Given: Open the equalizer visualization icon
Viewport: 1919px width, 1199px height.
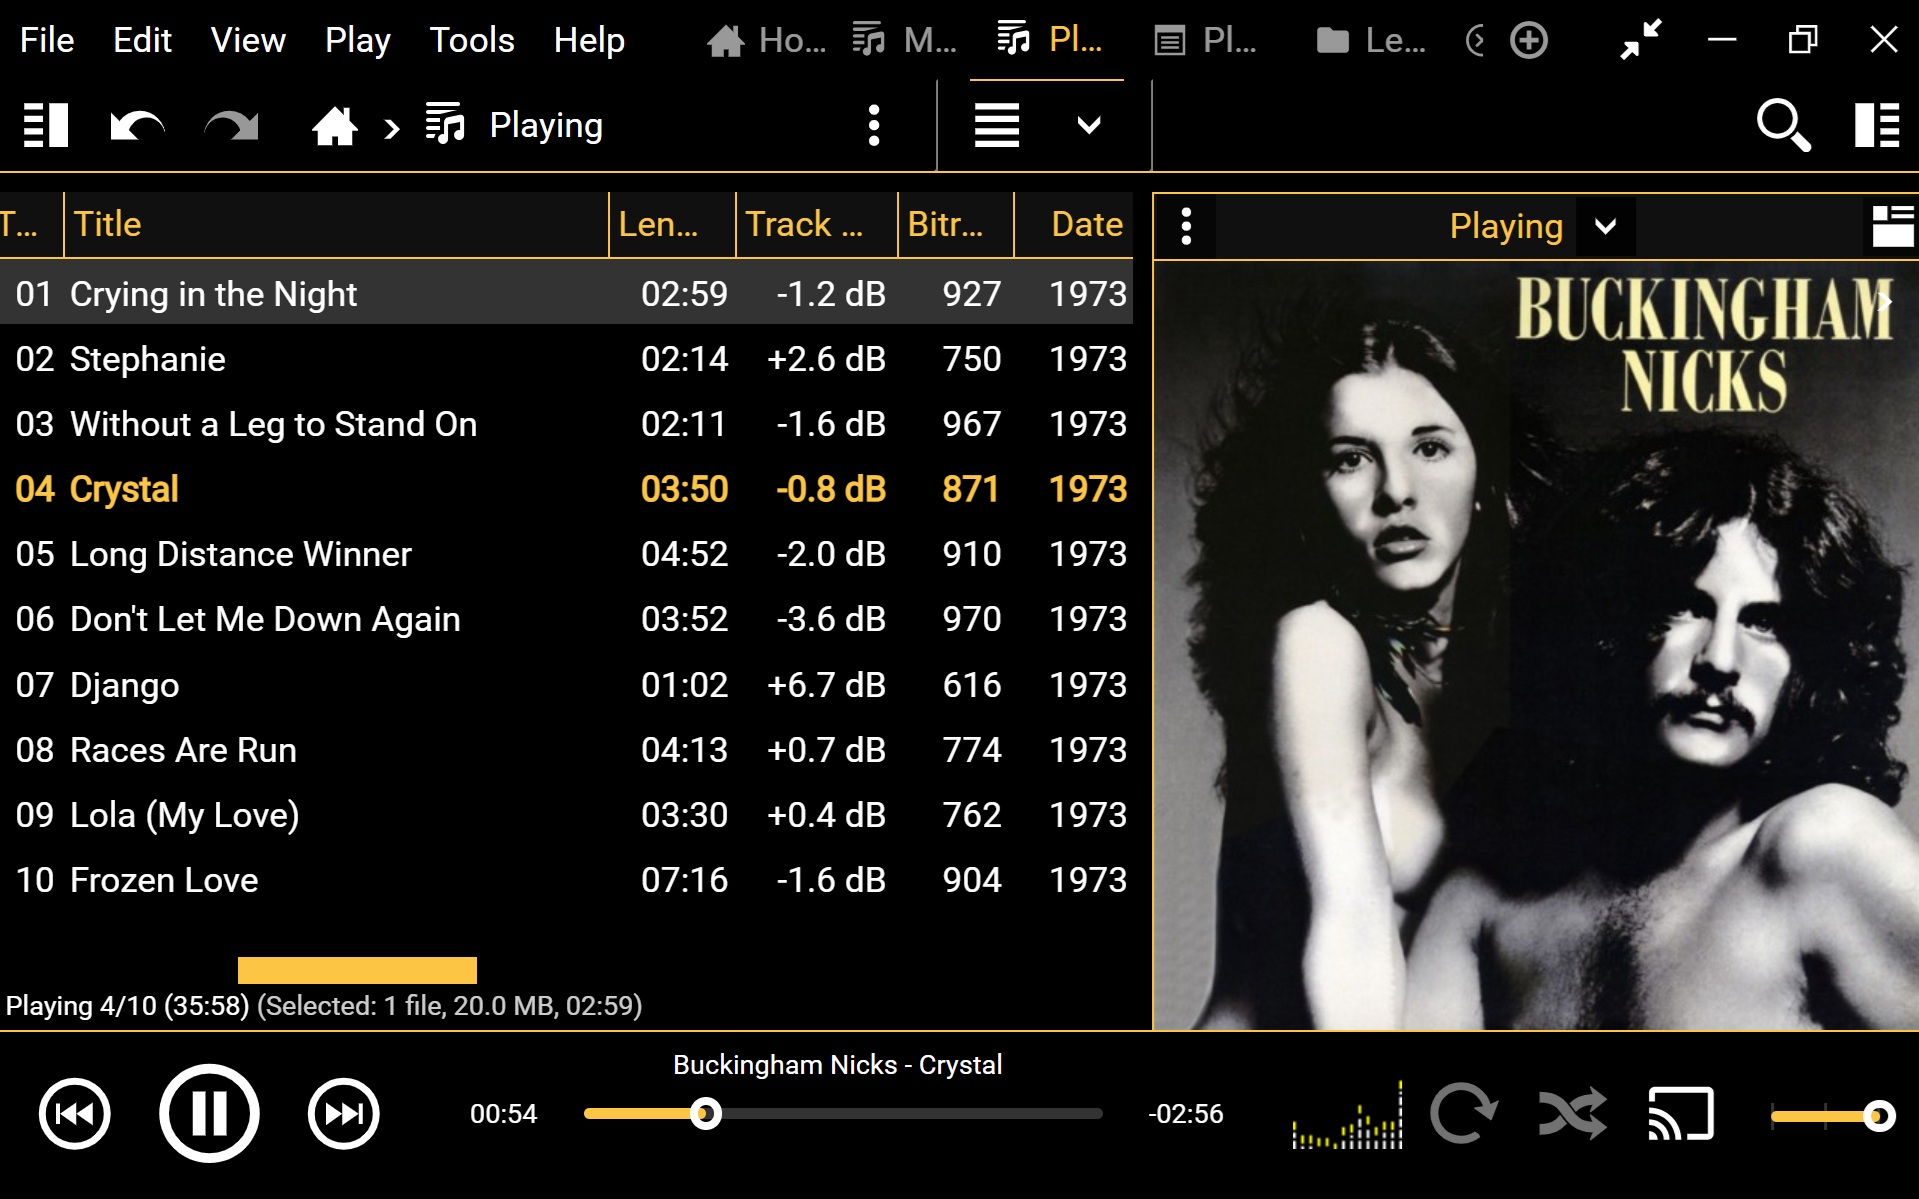Looking at the screenshot, I should (x=1347, y=1113).
